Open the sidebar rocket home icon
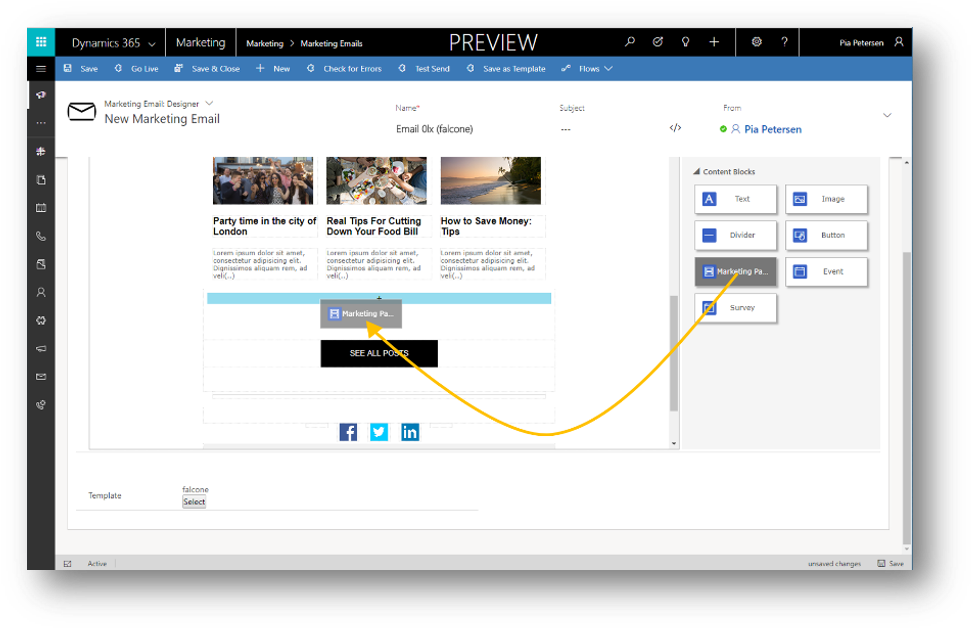This screenshot has width=971, height=628. tap(41, 95)
